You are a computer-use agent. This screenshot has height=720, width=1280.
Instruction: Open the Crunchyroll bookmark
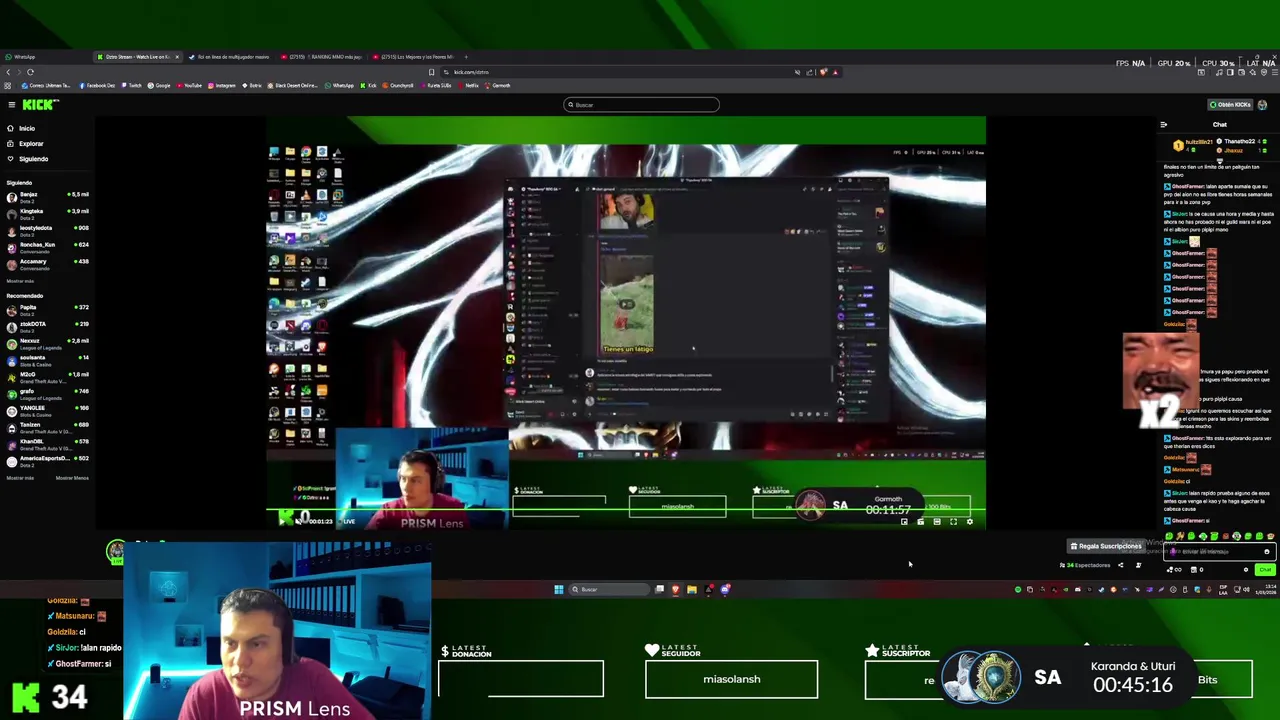pyautogui.click(x=398, y=85)
